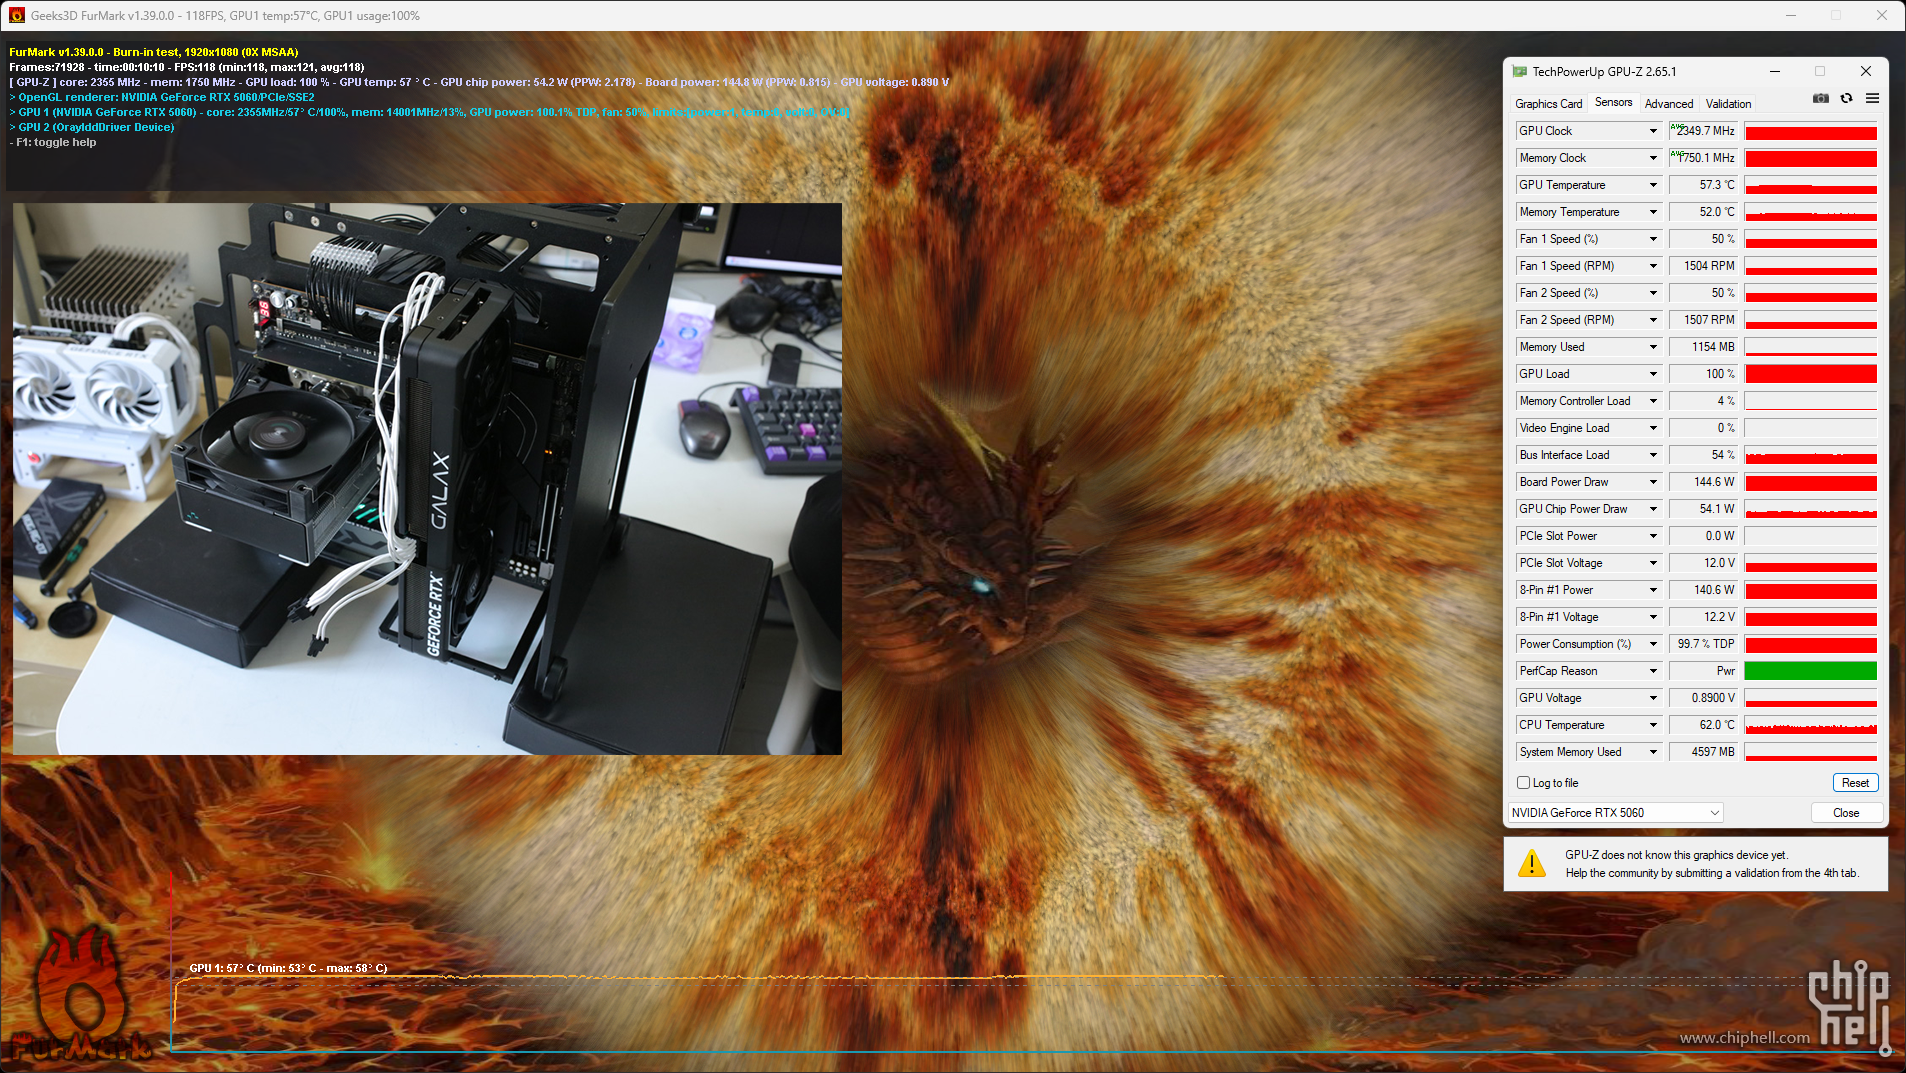Open the Validation tab

(1728, 104)
